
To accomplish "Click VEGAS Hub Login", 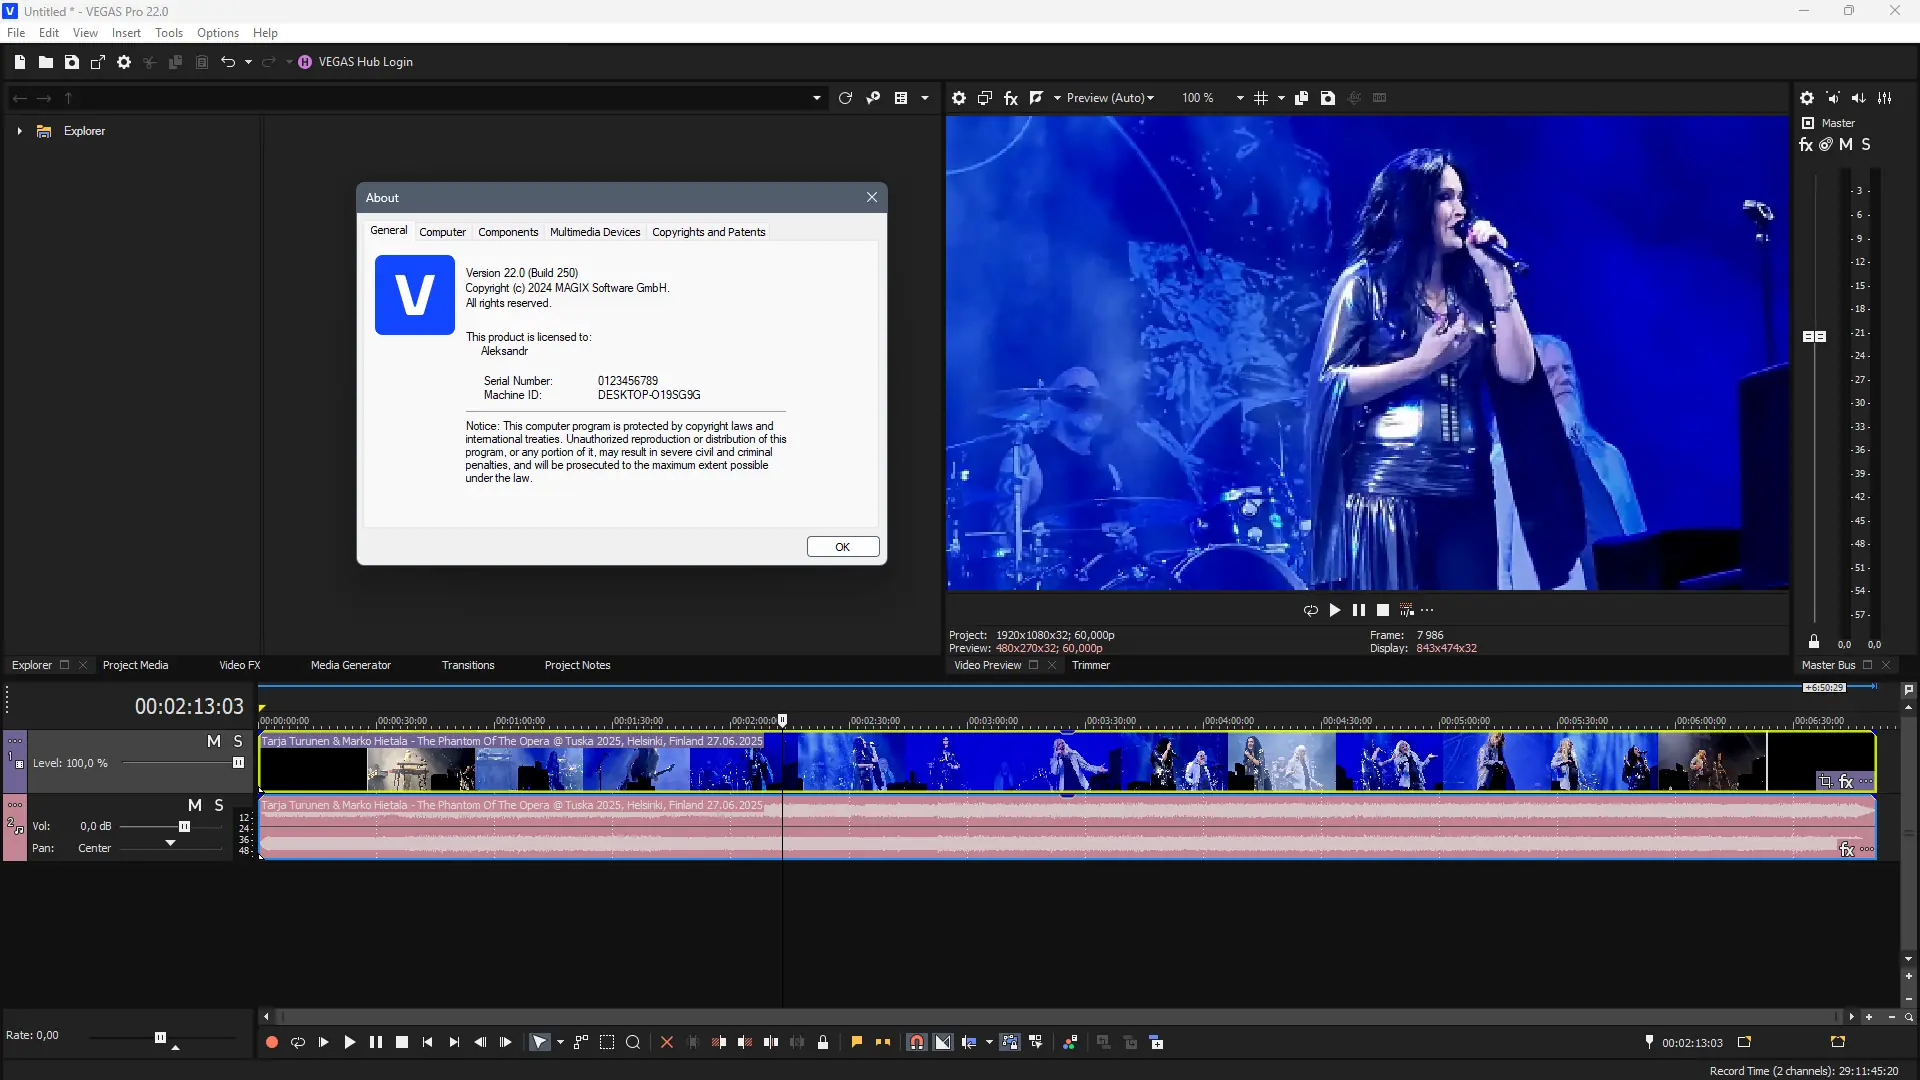I will [365, 62].
